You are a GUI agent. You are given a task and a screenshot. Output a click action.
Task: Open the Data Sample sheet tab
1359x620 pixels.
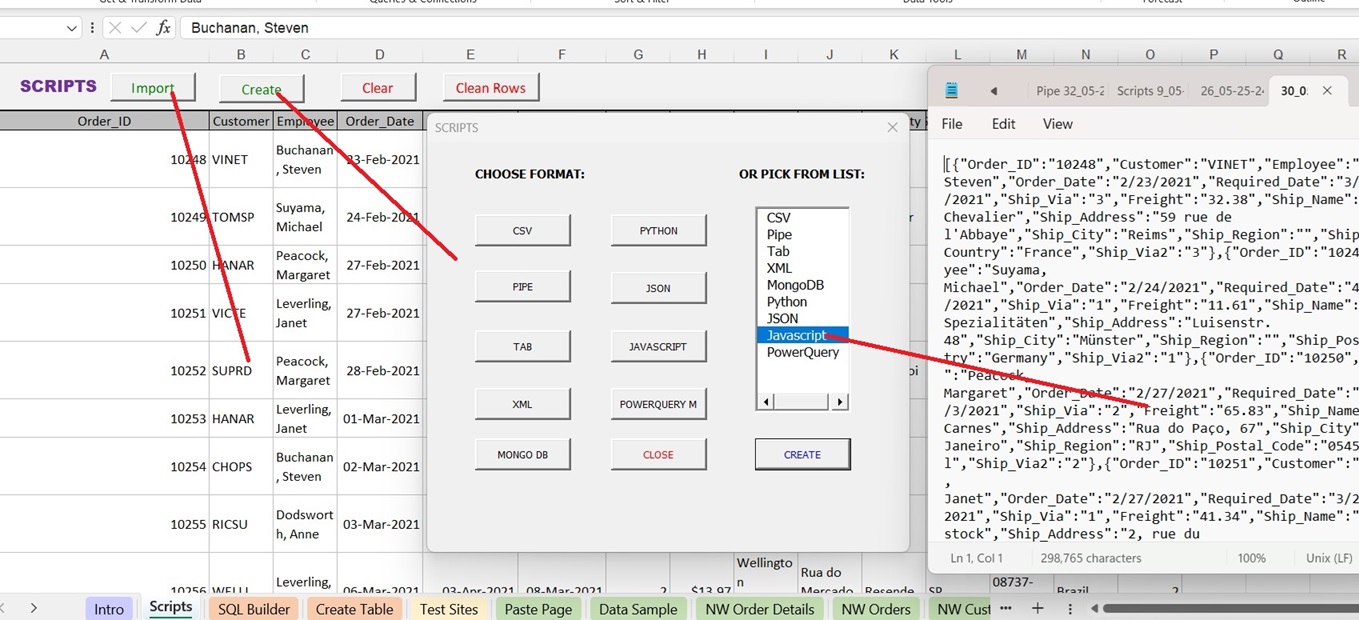638,609
